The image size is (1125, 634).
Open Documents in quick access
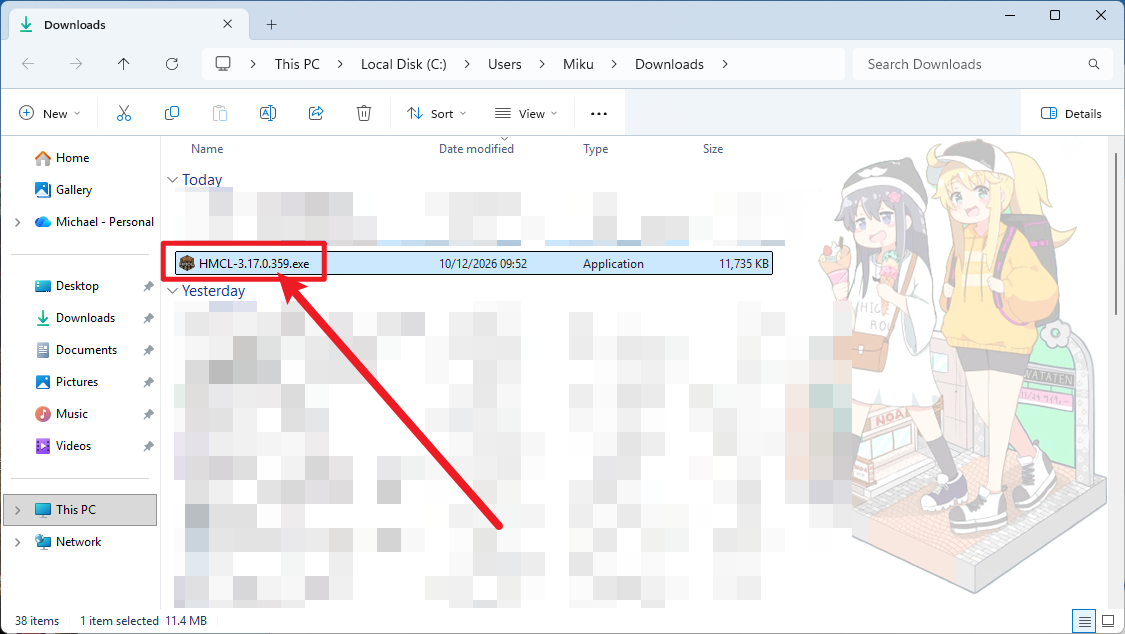(x=86, y=350)
